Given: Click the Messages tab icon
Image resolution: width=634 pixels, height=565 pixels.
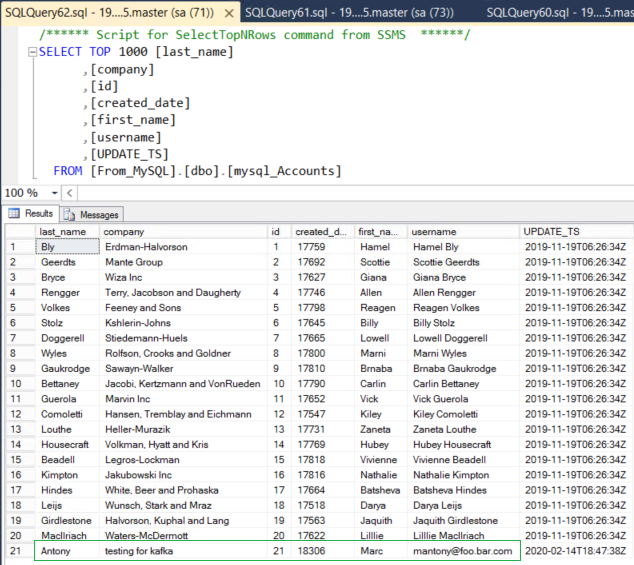Looking at the screenshot, I should pyautogui.click(x=69, y=214).
